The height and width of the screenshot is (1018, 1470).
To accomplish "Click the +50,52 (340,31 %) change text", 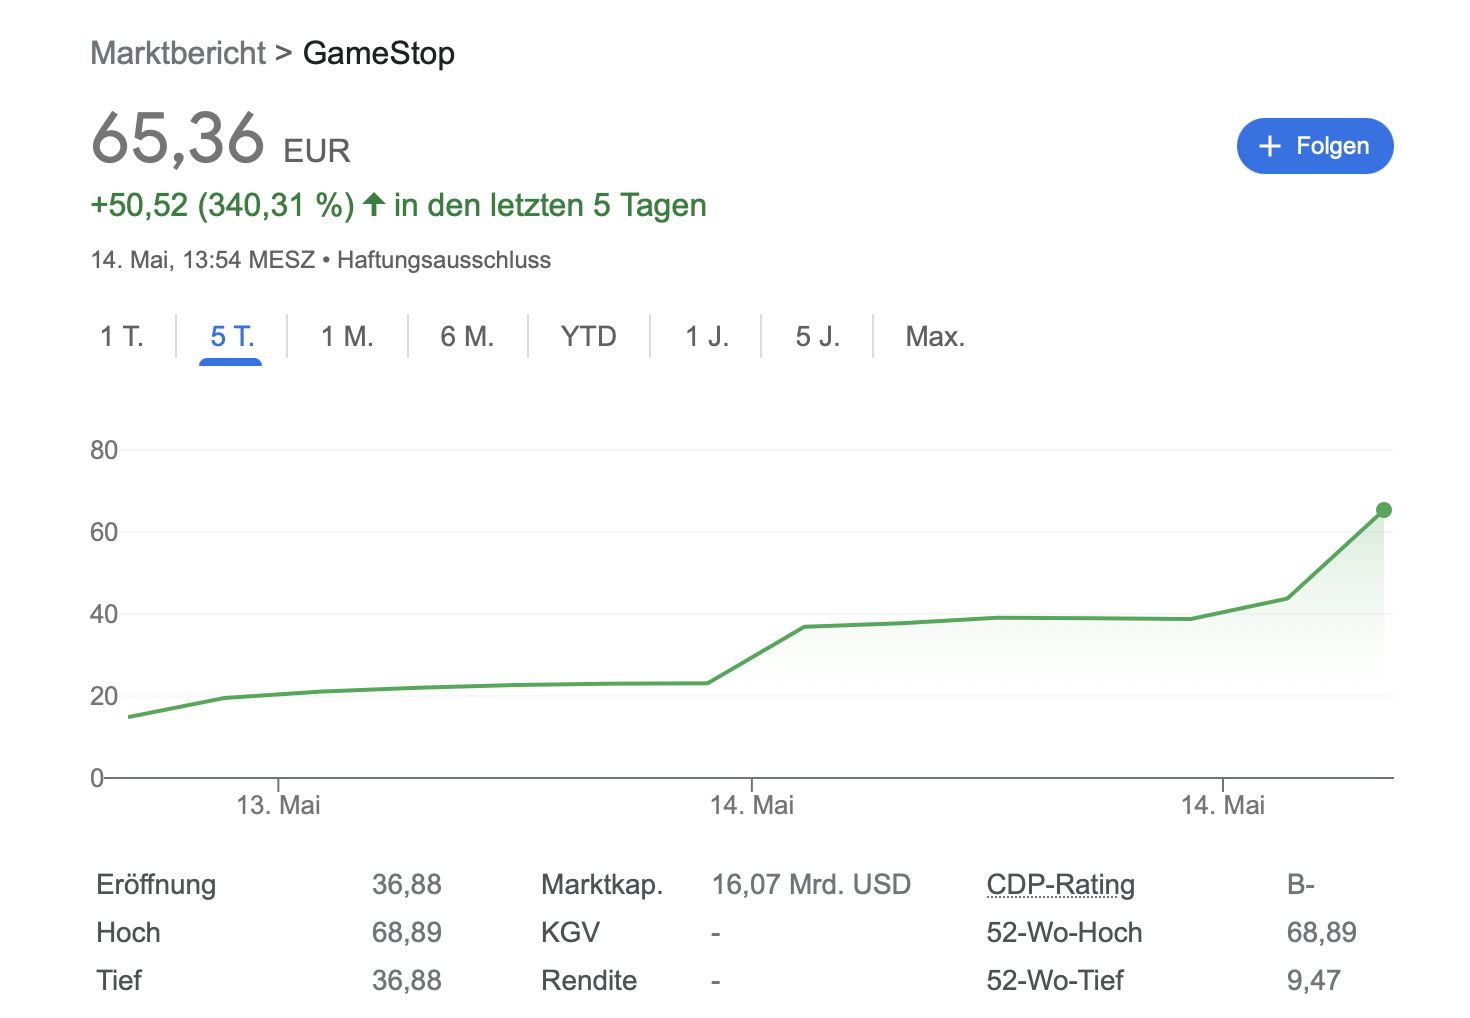I will [222, 205].
